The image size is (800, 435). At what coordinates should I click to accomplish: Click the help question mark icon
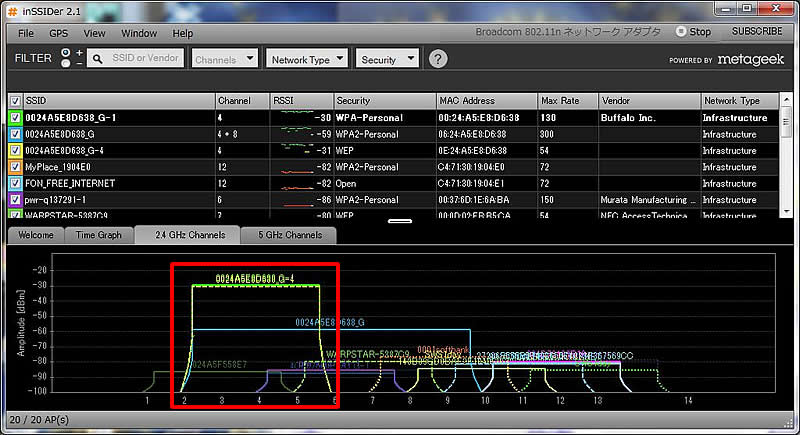pyautogui.click(x=437, y=59)
